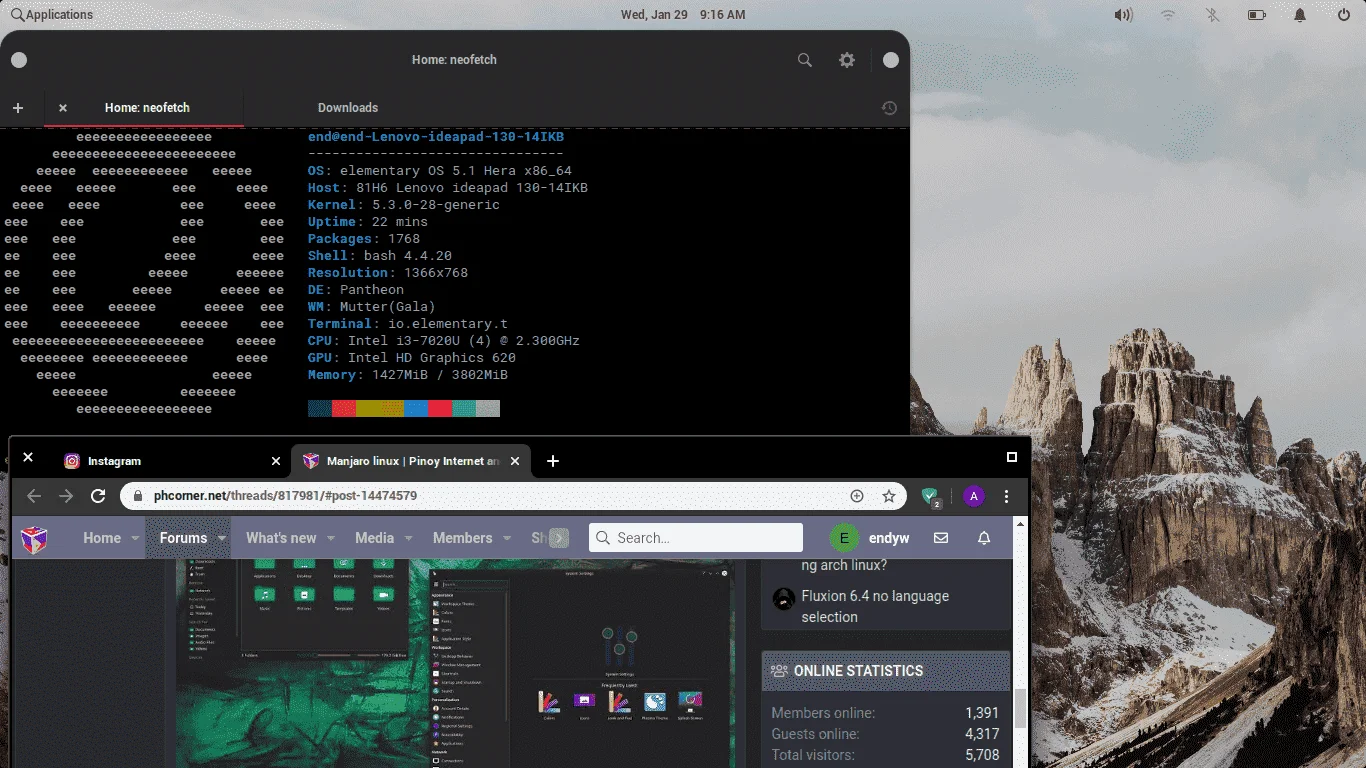Add a new terminal tab
Image resolution: width=1366 pixels, height=768 pixels.
click(18, 108)
